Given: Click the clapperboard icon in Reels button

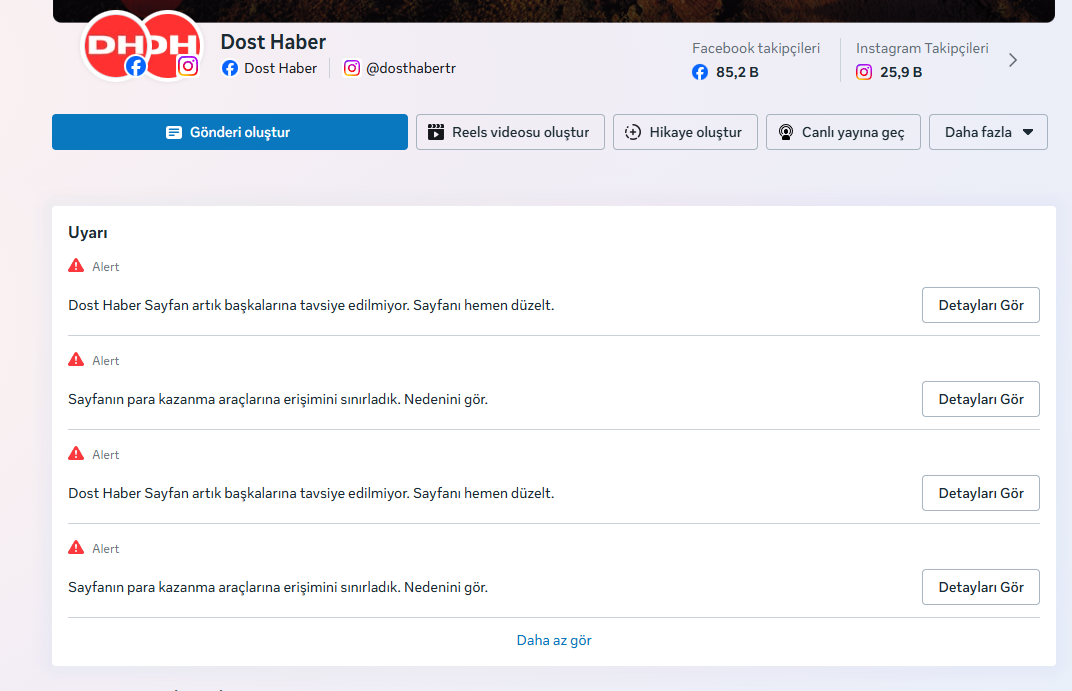Looking at the screenshot, I should click(x=436, y=132).
